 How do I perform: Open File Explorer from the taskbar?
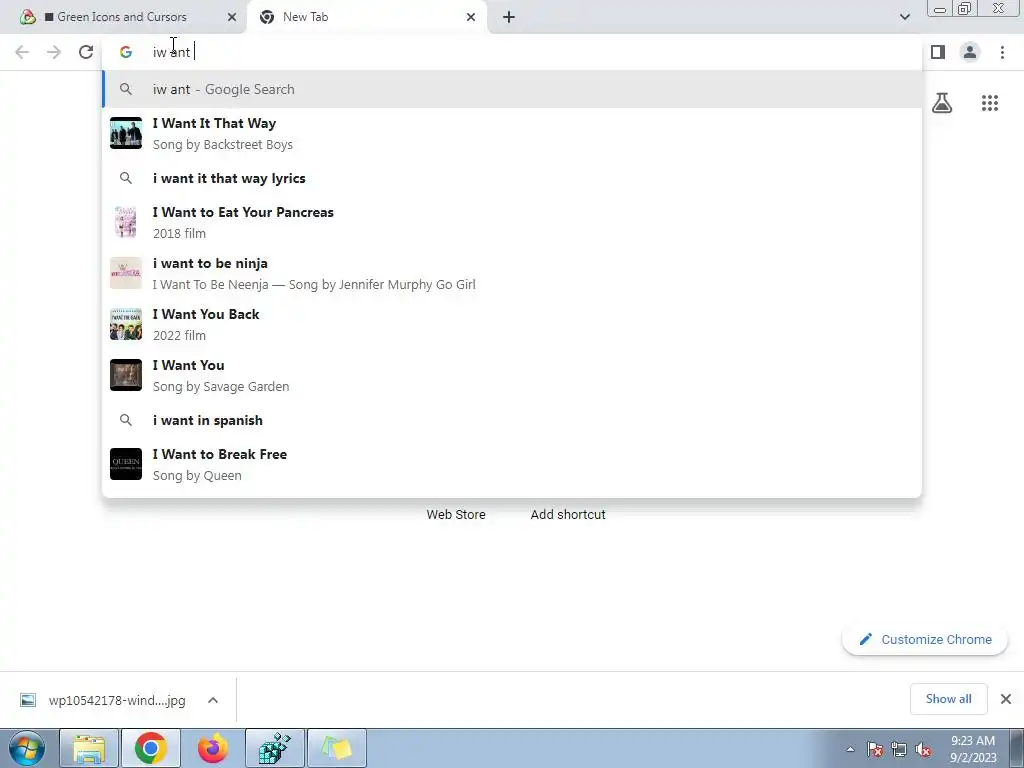point(89,748)
